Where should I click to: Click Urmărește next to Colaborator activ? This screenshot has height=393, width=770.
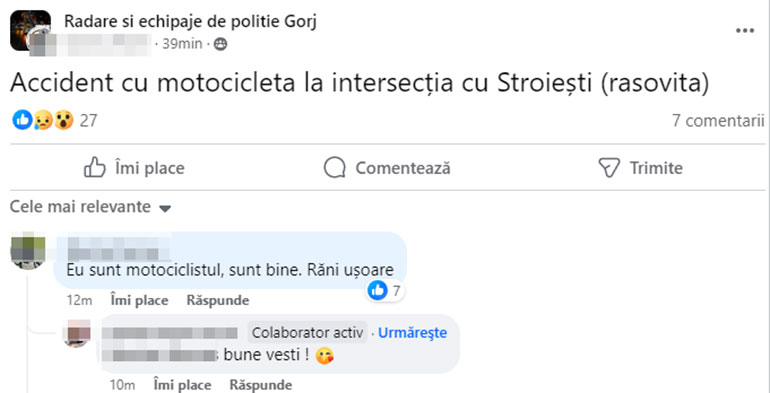coord(412,333)
